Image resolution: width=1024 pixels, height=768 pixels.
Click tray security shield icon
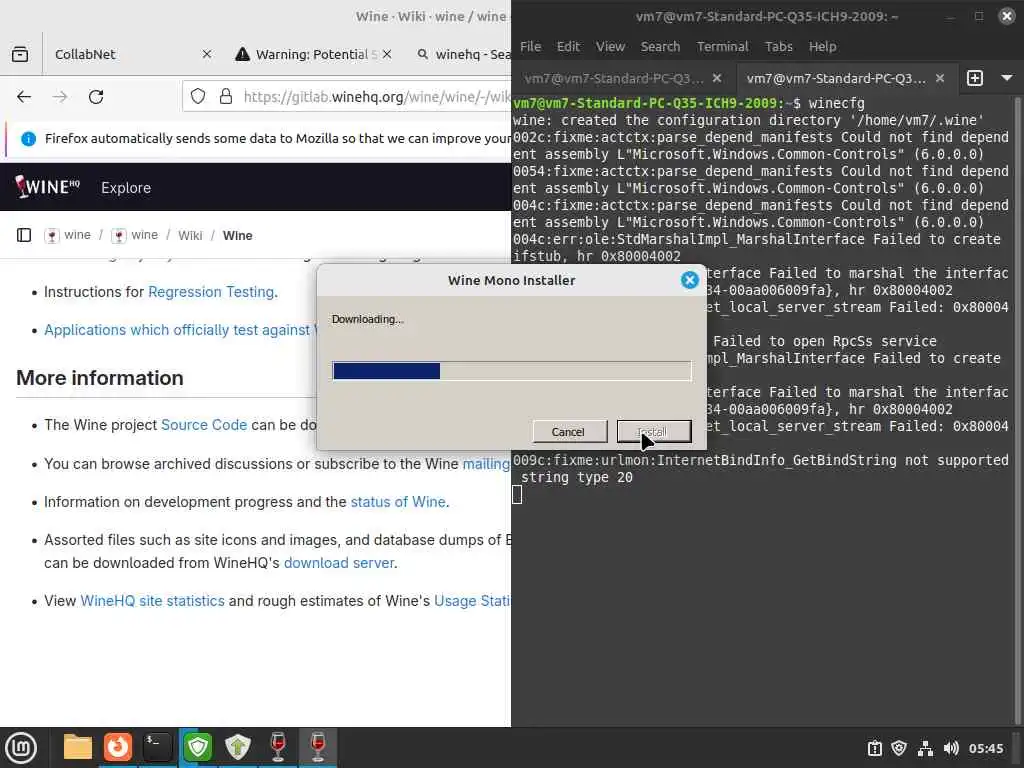(899, 748)
